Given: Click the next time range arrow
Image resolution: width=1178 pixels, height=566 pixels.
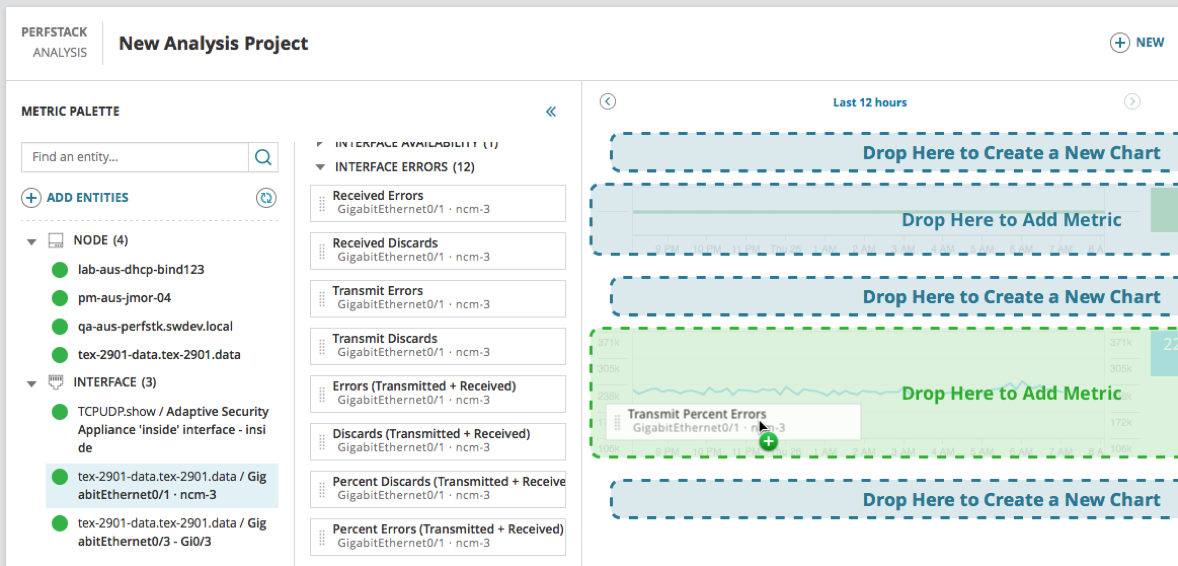Looking at the screenshot, I should (1131, 101).
